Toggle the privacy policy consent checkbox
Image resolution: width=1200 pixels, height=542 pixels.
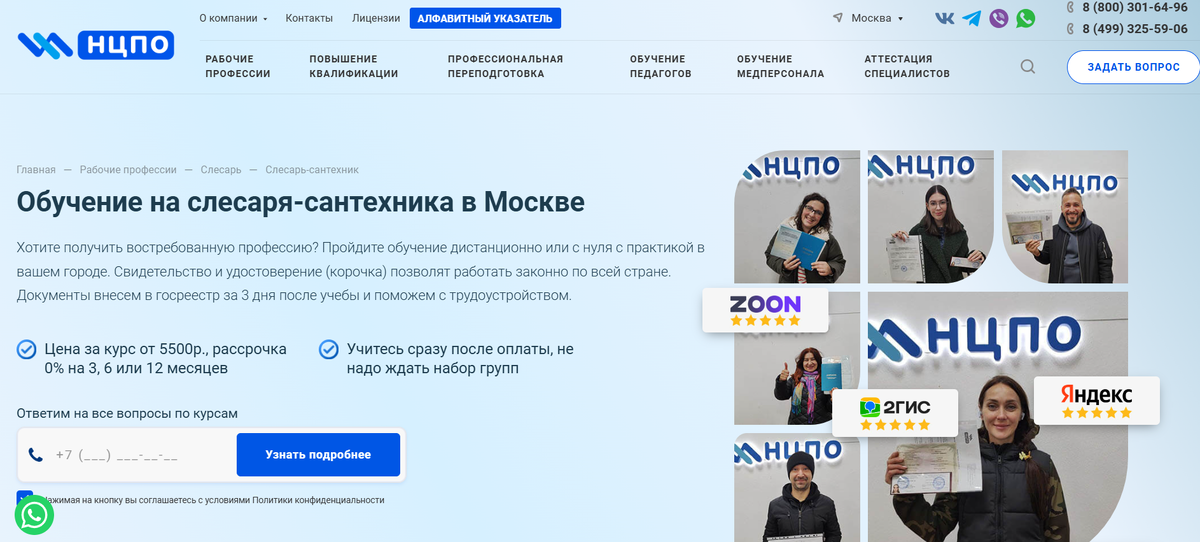25,498
